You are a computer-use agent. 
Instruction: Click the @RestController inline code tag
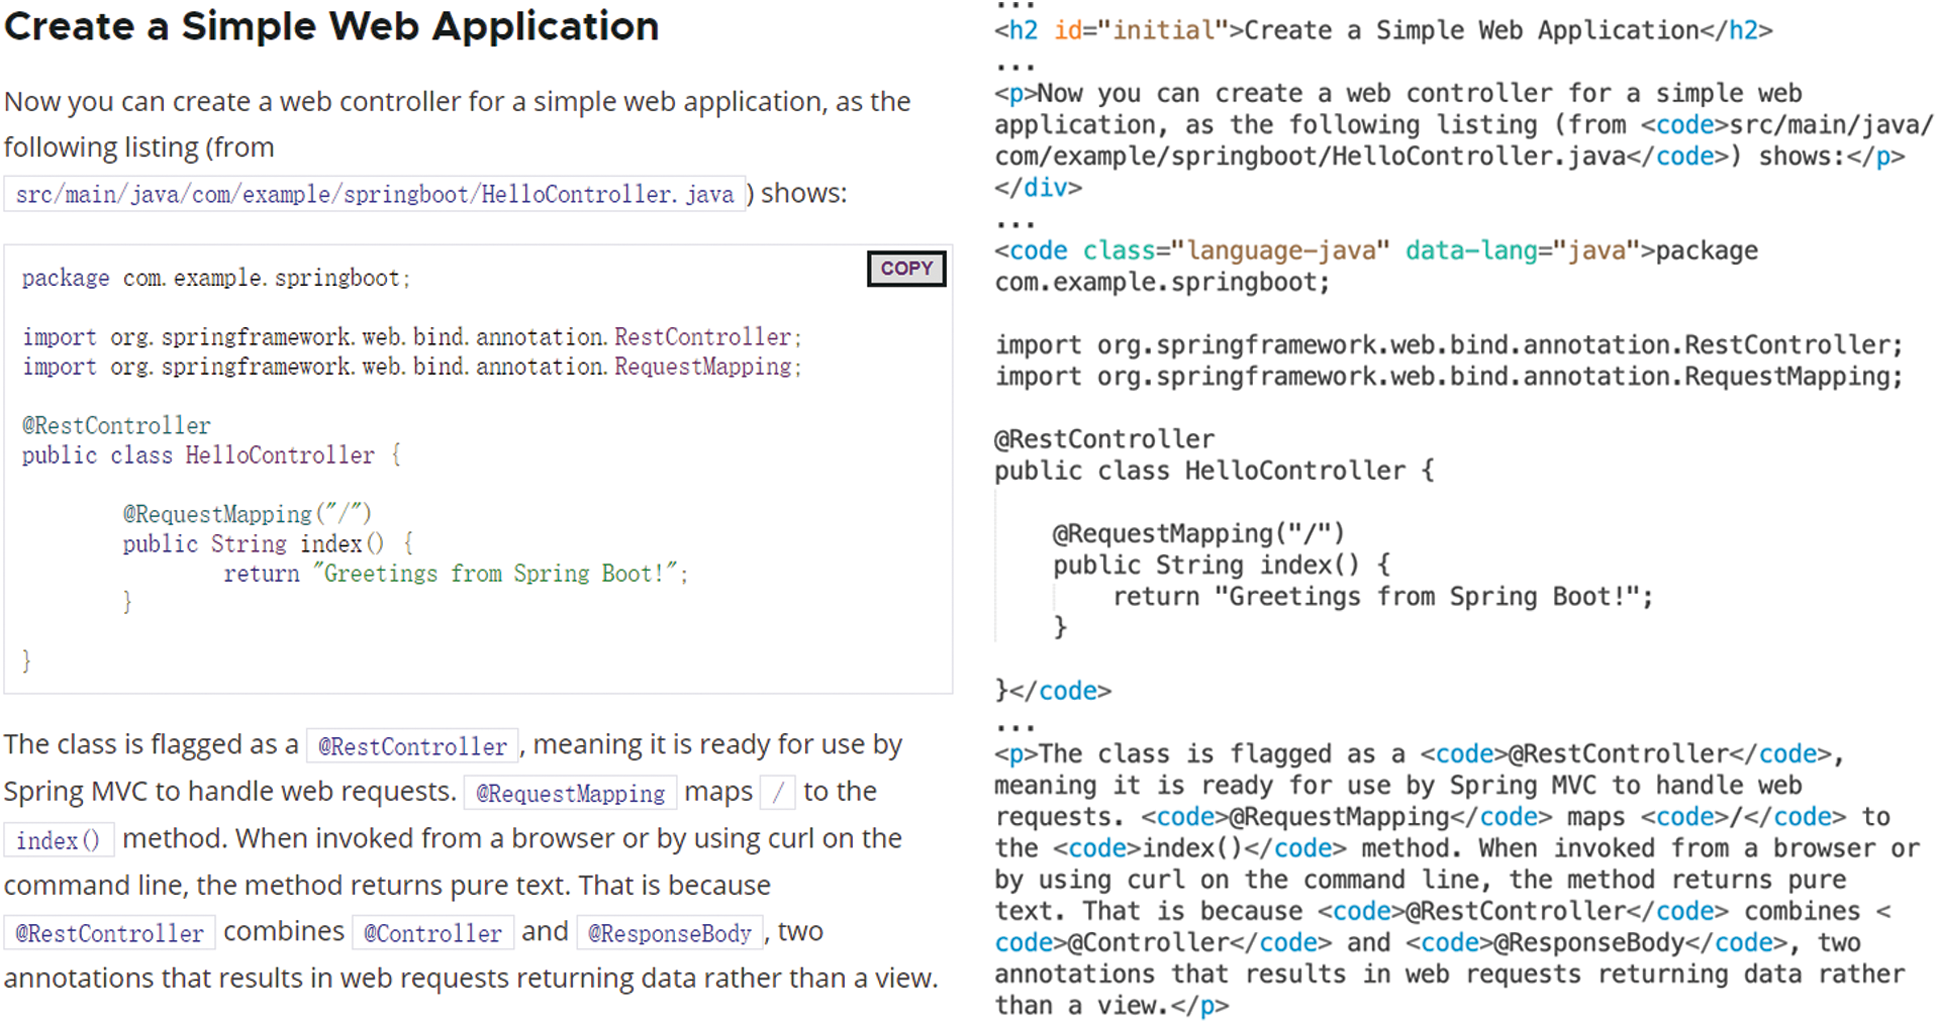(412, 745)
